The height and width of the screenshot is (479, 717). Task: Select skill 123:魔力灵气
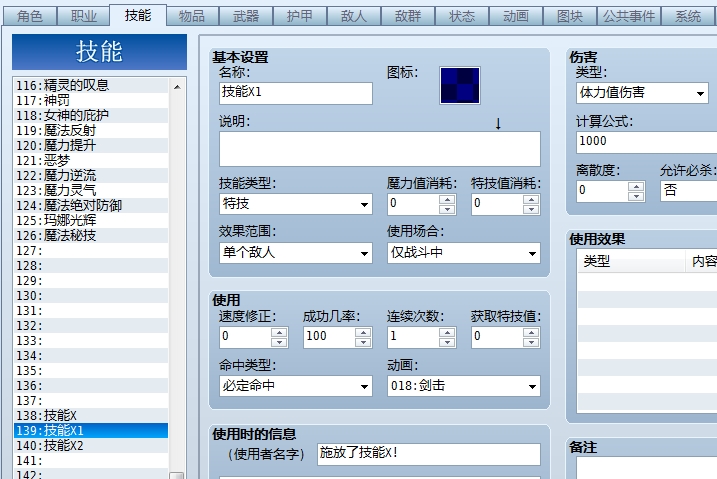[91, 191]
